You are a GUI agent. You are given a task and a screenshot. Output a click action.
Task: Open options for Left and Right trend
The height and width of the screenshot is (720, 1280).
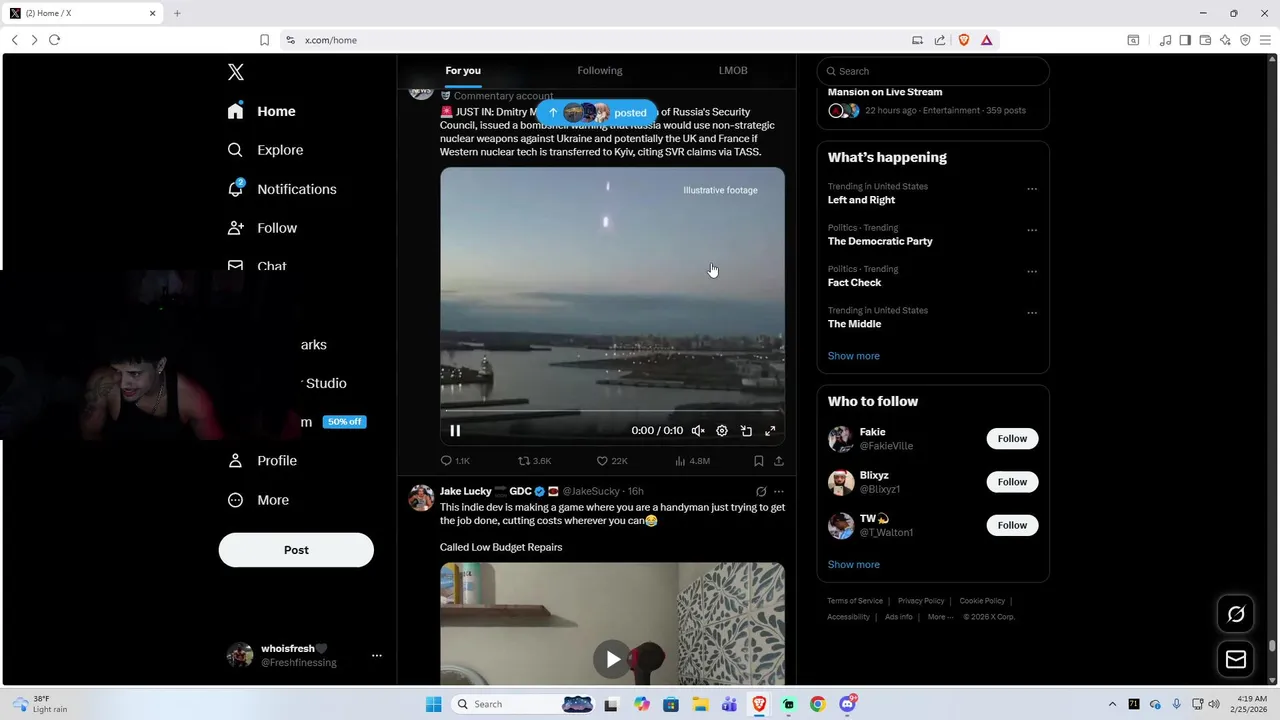pyautogui.click(x=1032, y=189)
